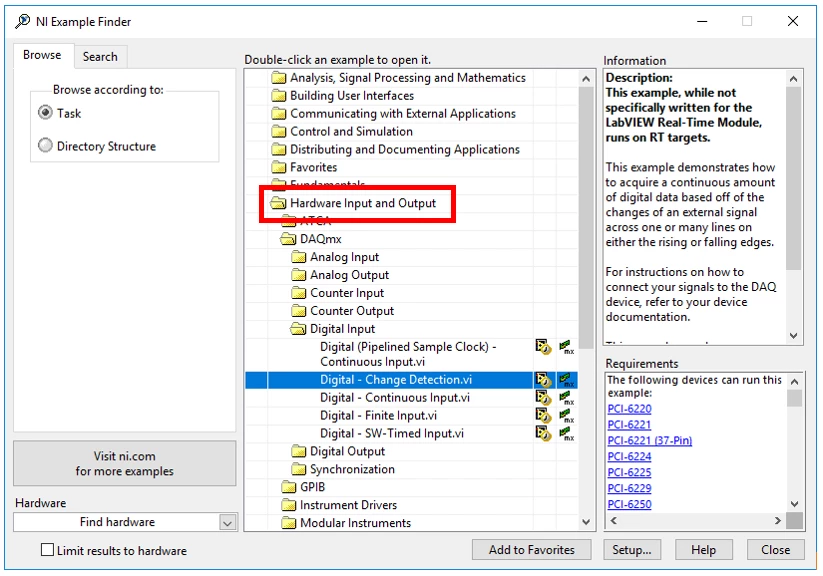Select Digital - Change Detection.vi example
823x576 pixels.
coord(411,380)
